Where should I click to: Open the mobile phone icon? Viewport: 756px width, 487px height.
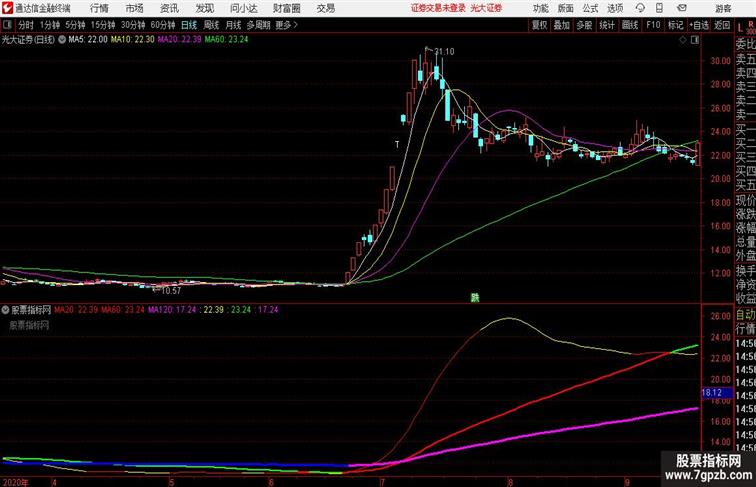click(x=659, y=8)
